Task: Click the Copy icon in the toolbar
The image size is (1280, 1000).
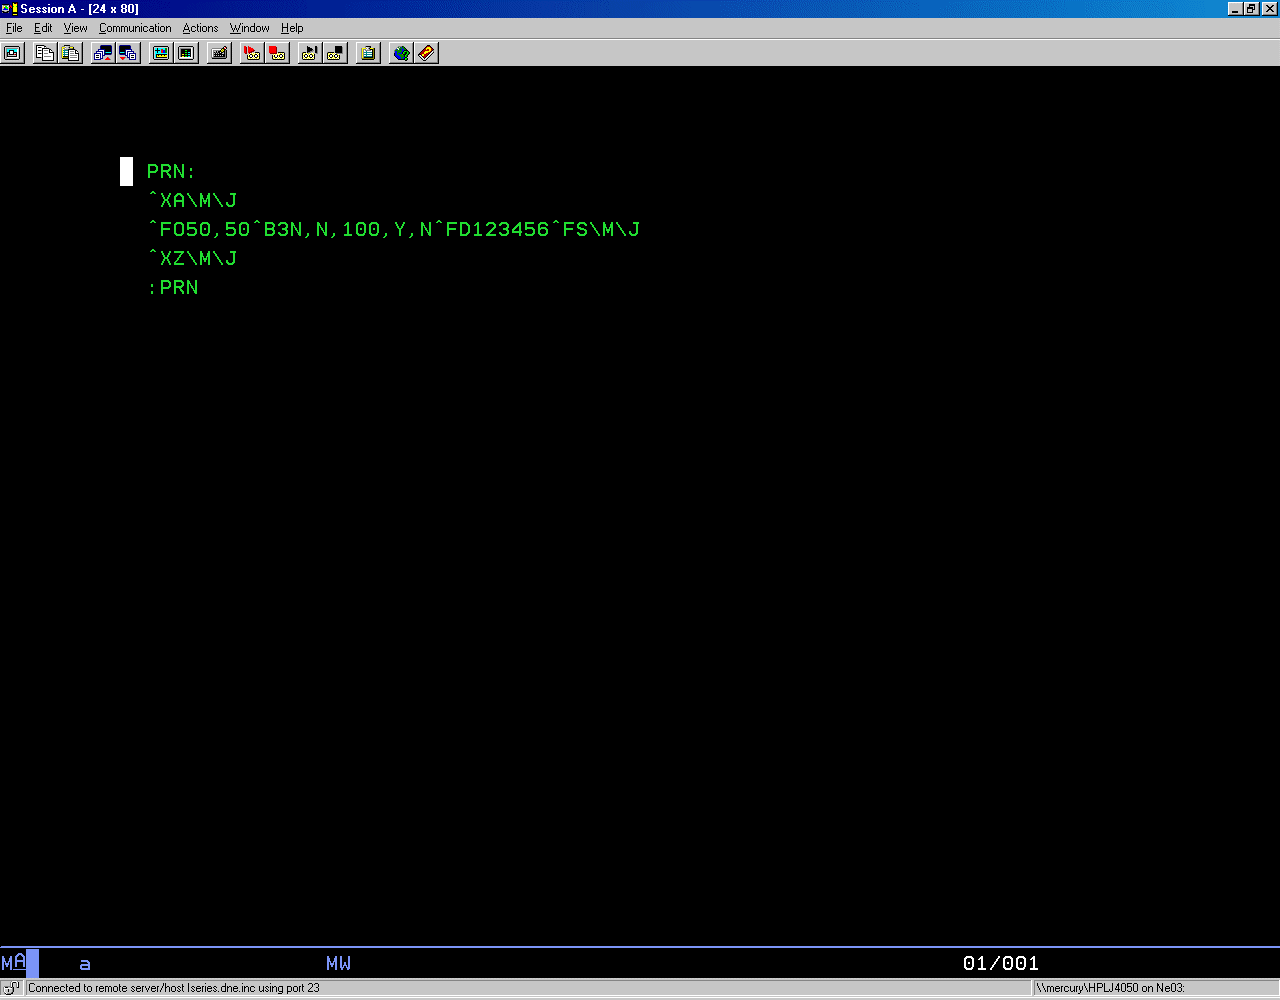Action: (44, 53)
